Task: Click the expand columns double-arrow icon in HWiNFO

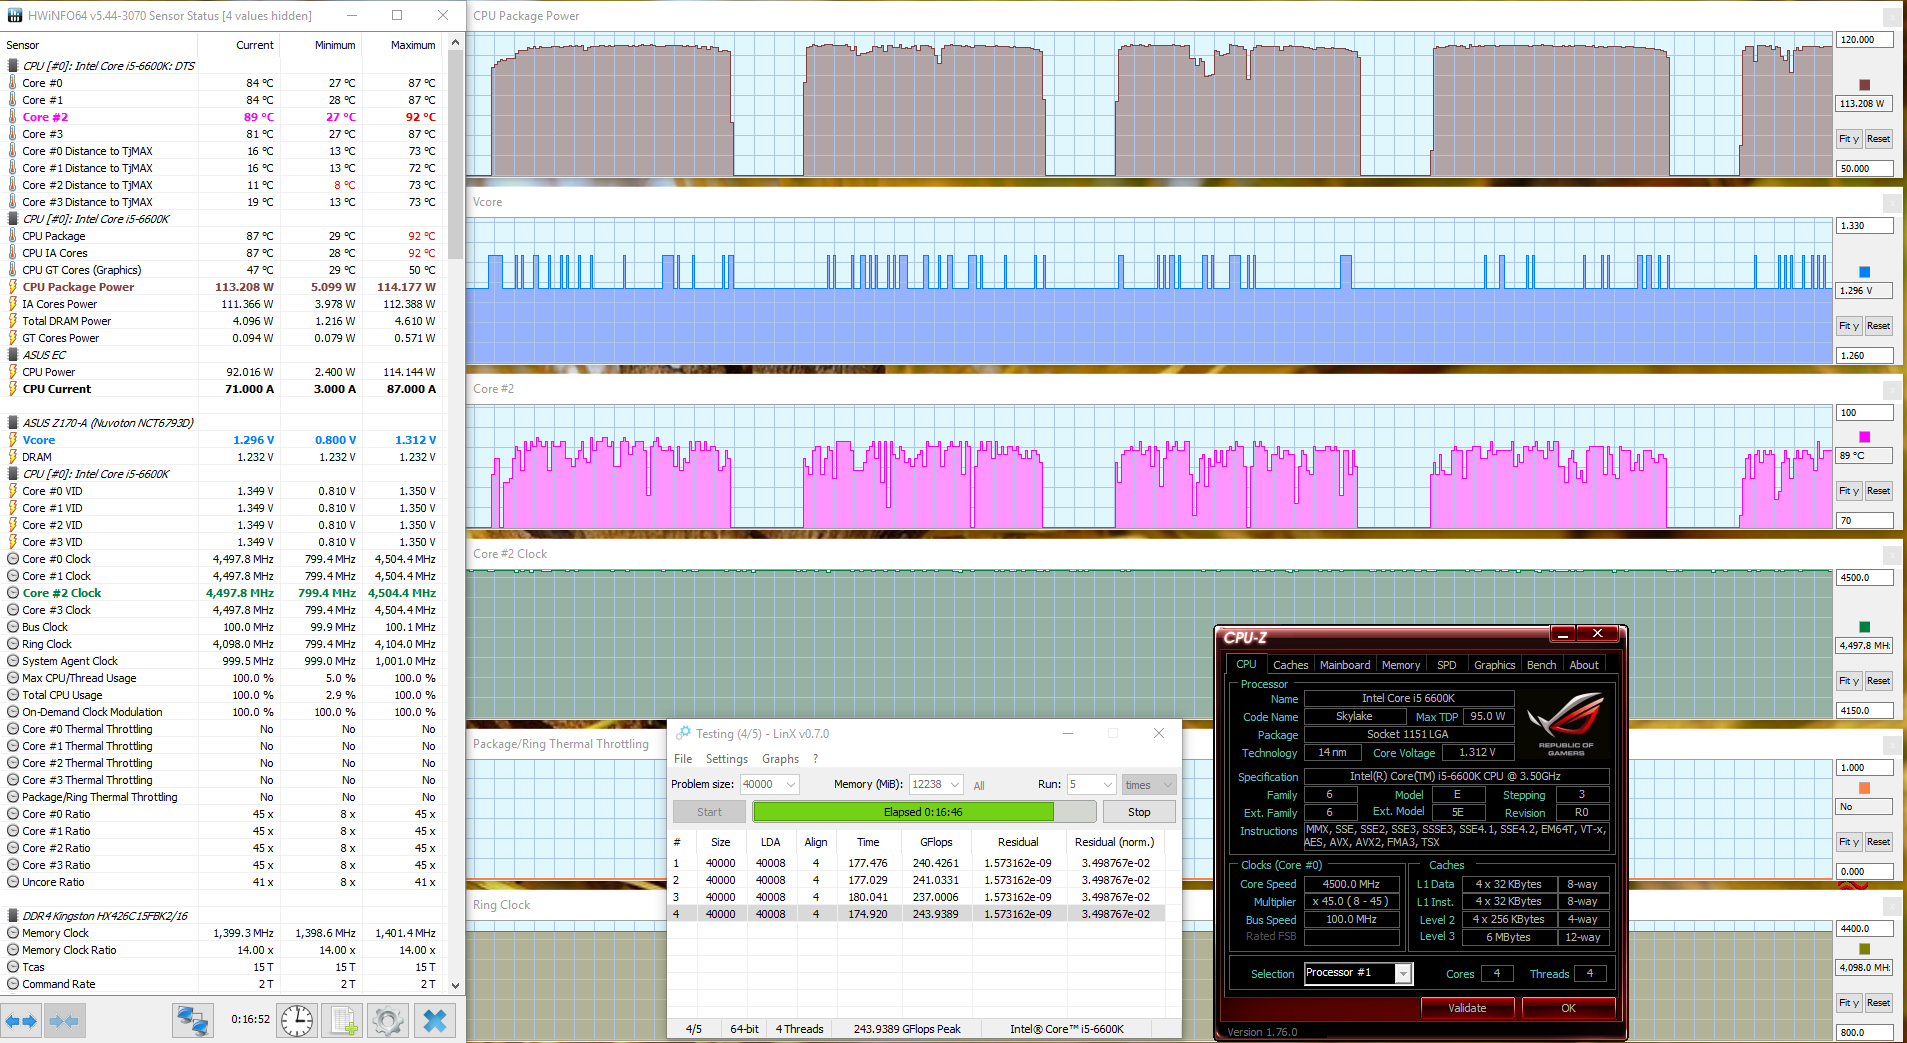Action: pos(21,1021)
